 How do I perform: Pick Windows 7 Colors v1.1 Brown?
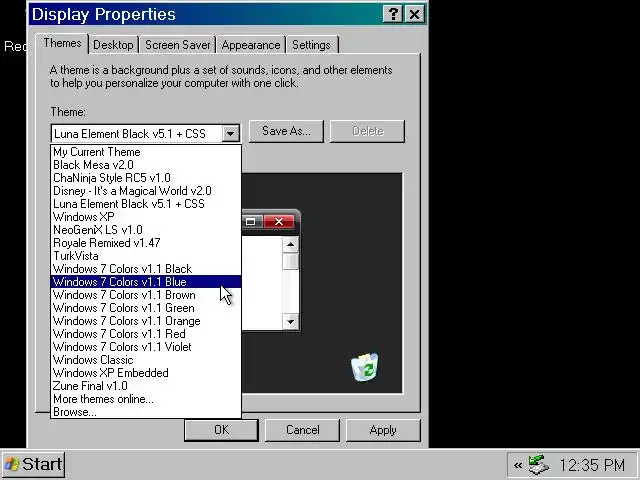(x=146, y=295)
